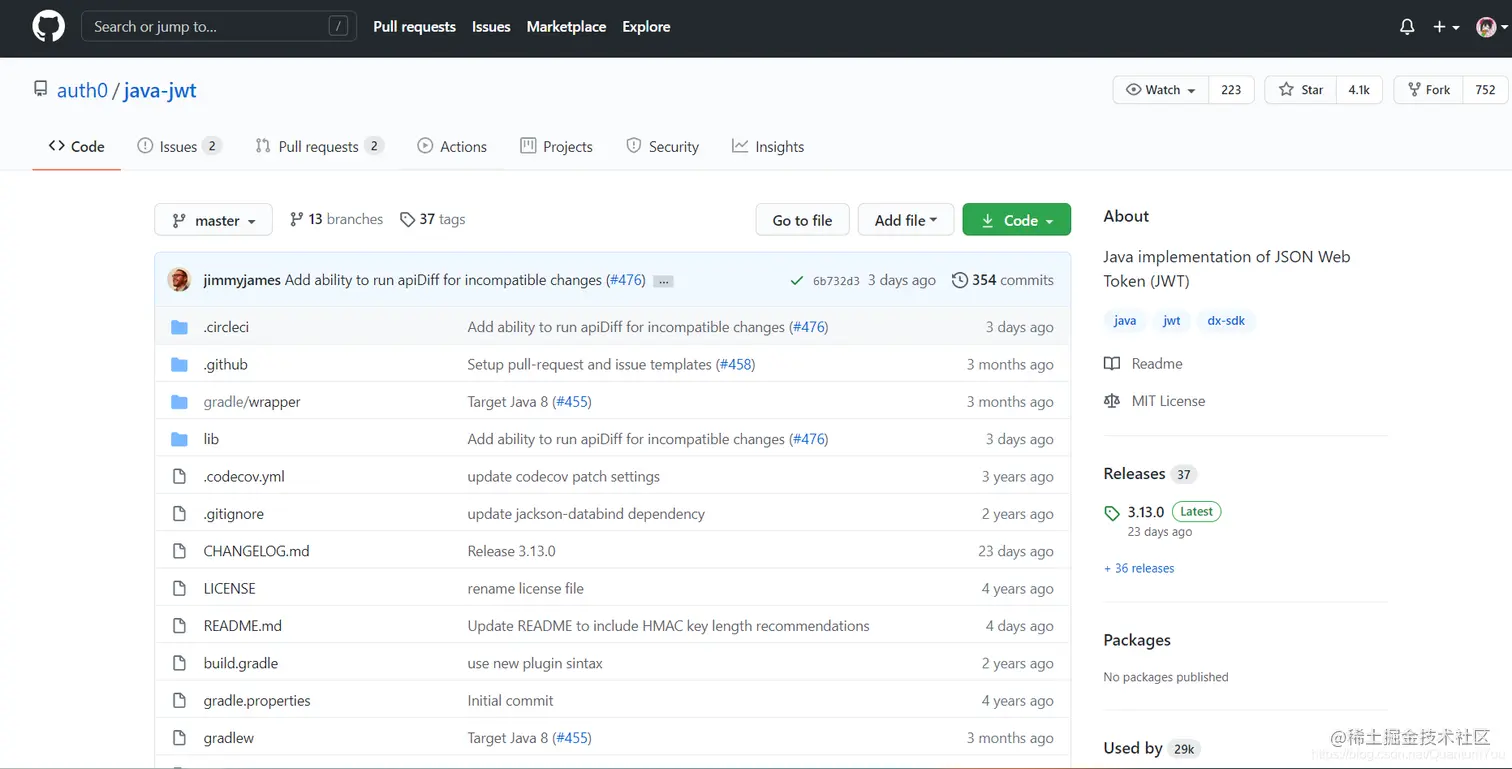Select the java topic tag
The image size is (1512, 769).
1125,321
